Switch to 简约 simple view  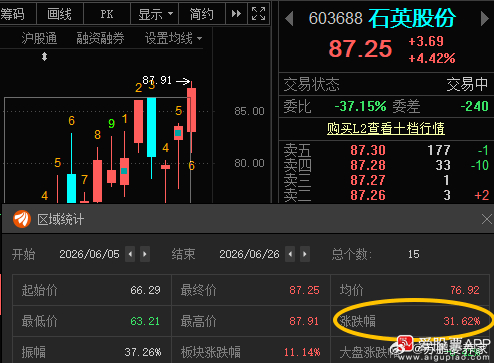click(x=202, y=14)
